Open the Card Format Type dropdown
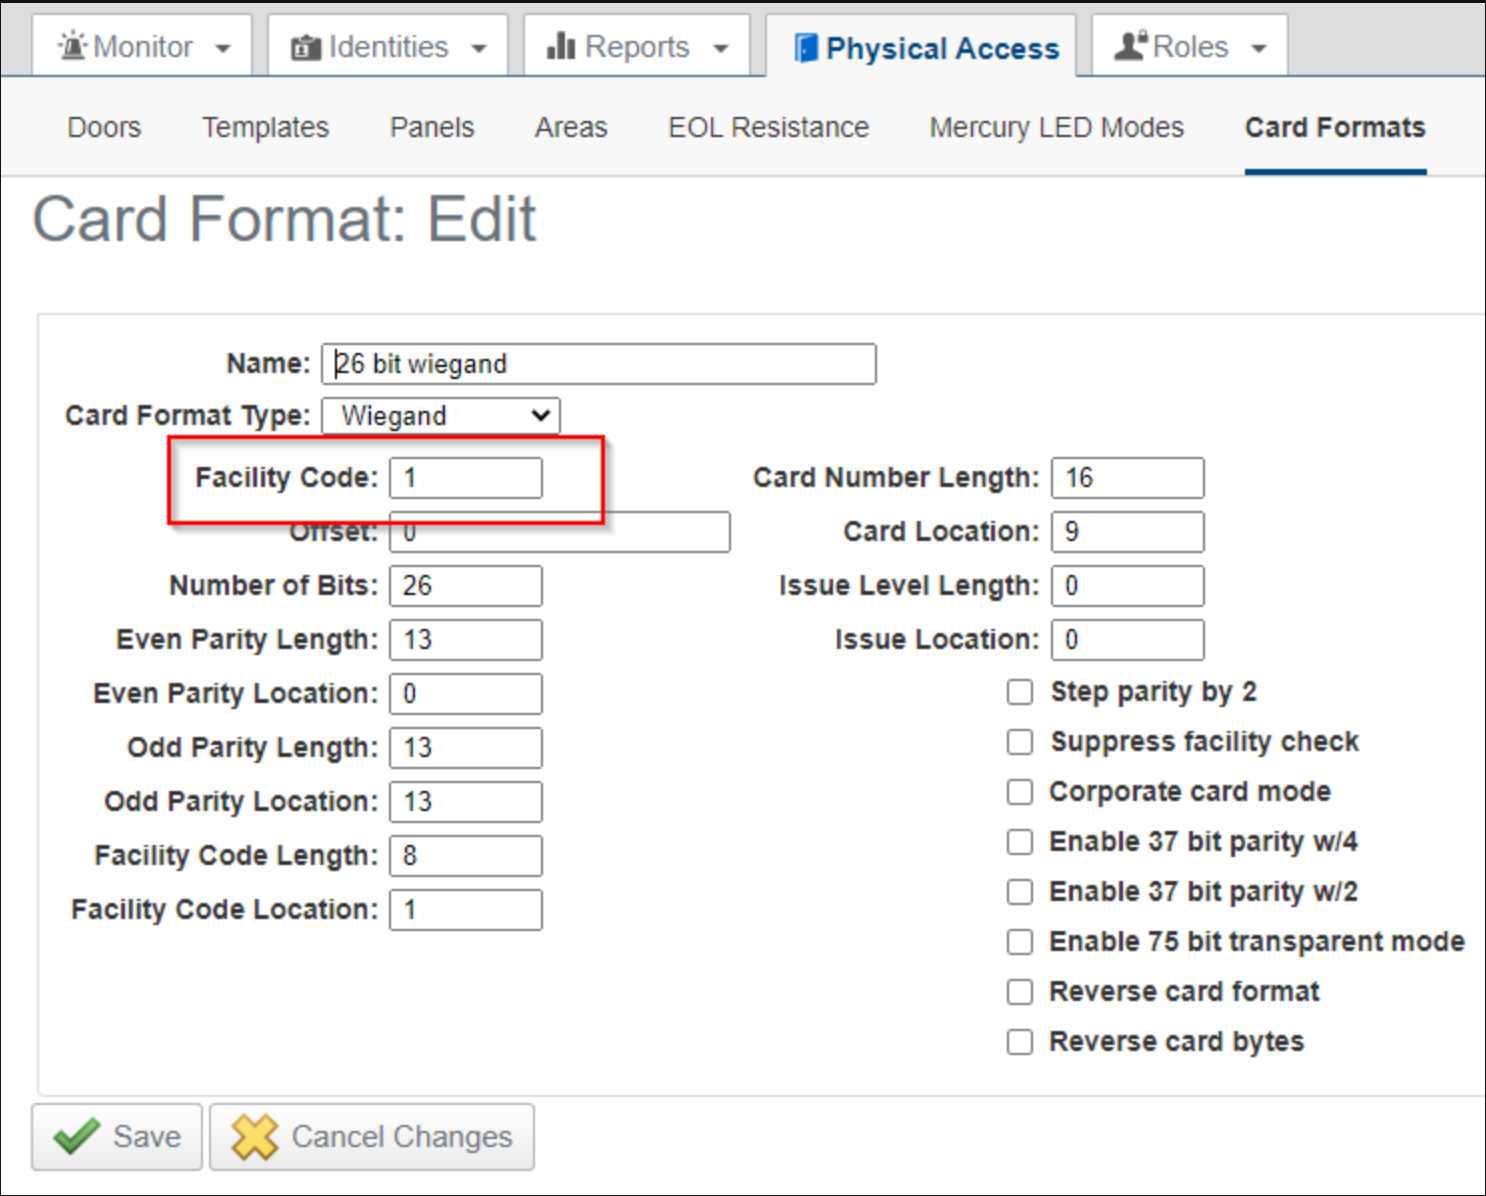This screenshot has height=1196, width=1486. click(x=440, y=416)
